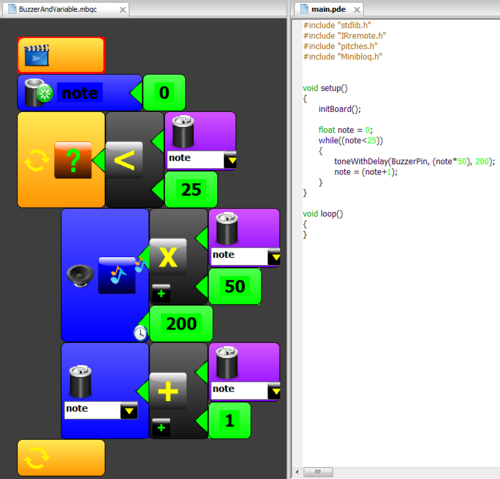Screen dimensions: 500x479
Task: Click the clapperboard start block icon
Action: pyautogui.click(x=37, y=55)
